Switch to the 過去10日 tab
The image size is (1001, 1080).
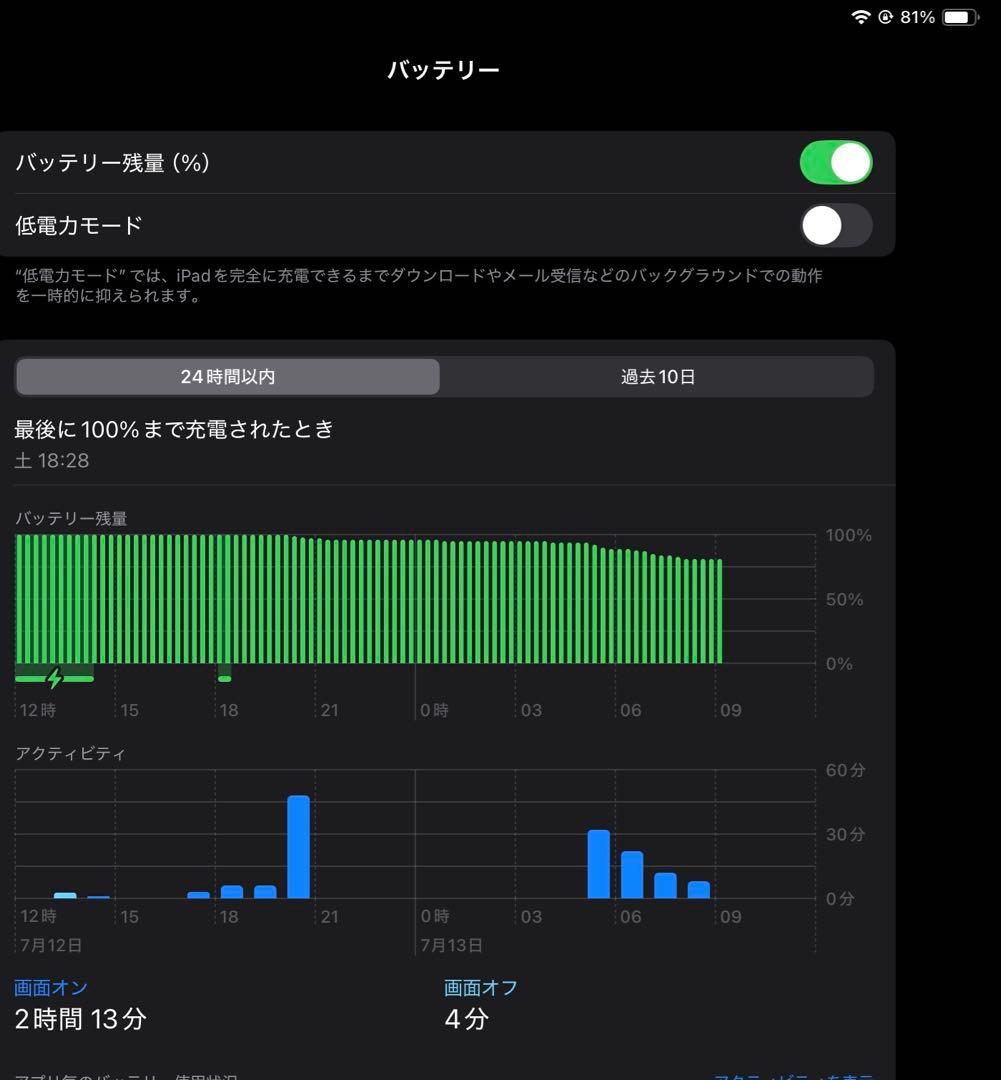point(657,377)
